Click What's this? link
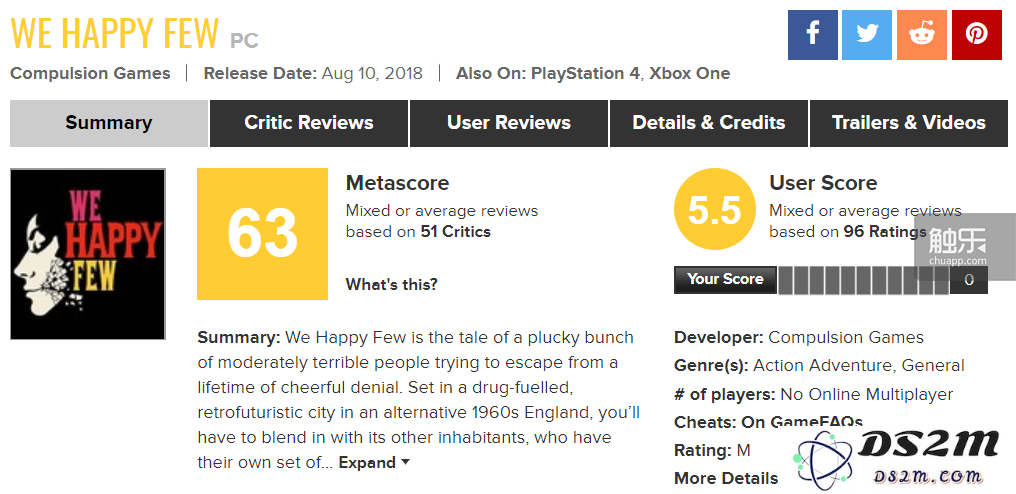This screenshot has width=1016, height=494. [391, 284]
